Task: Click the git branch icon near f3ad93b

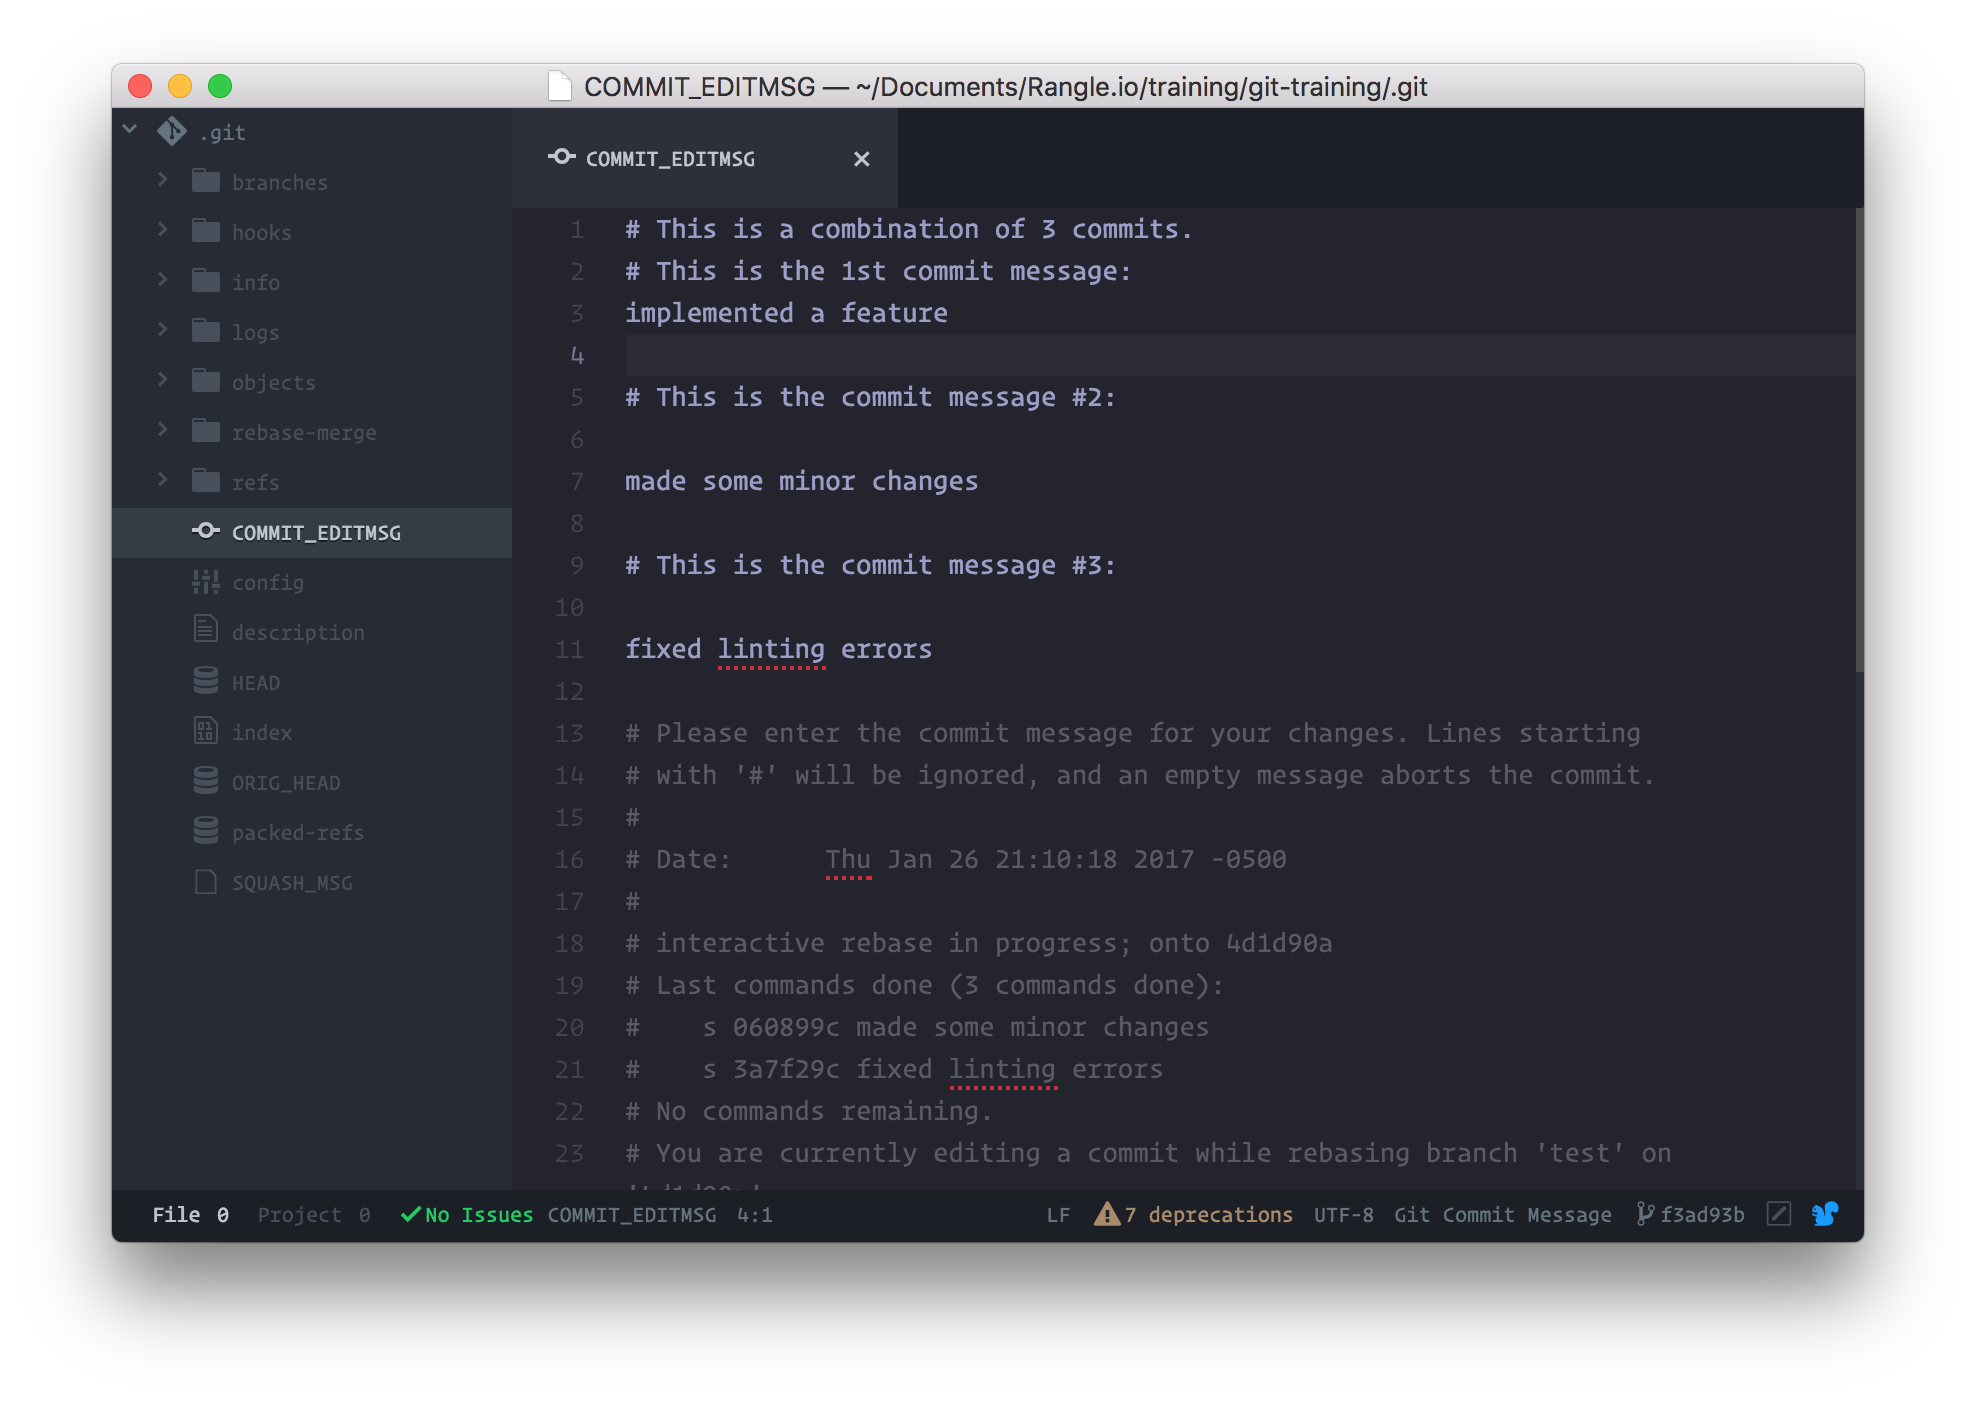Action: pyautogui.click(x=1644, y=1214)
